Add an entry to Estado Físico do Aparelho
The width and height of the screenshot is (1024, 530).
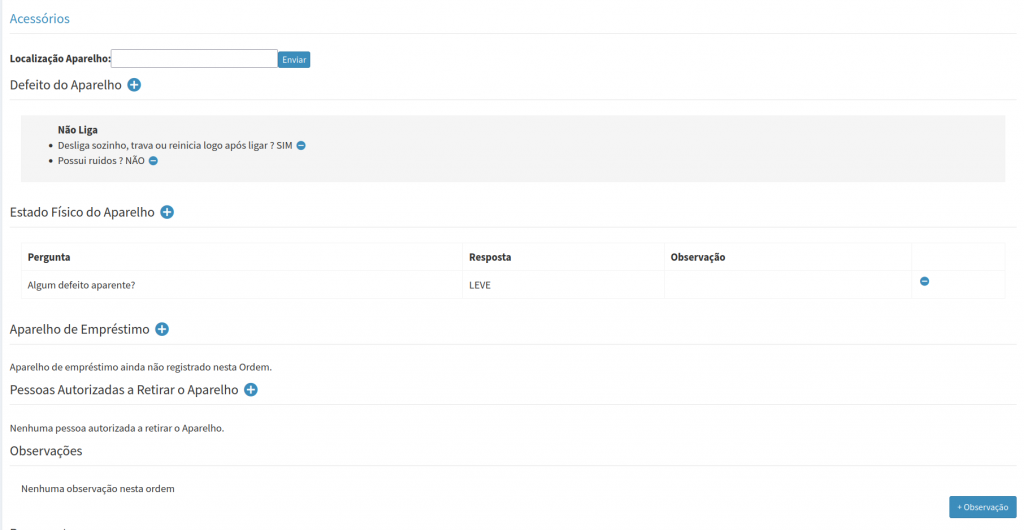pyautogui.click(x=167, y=212)
